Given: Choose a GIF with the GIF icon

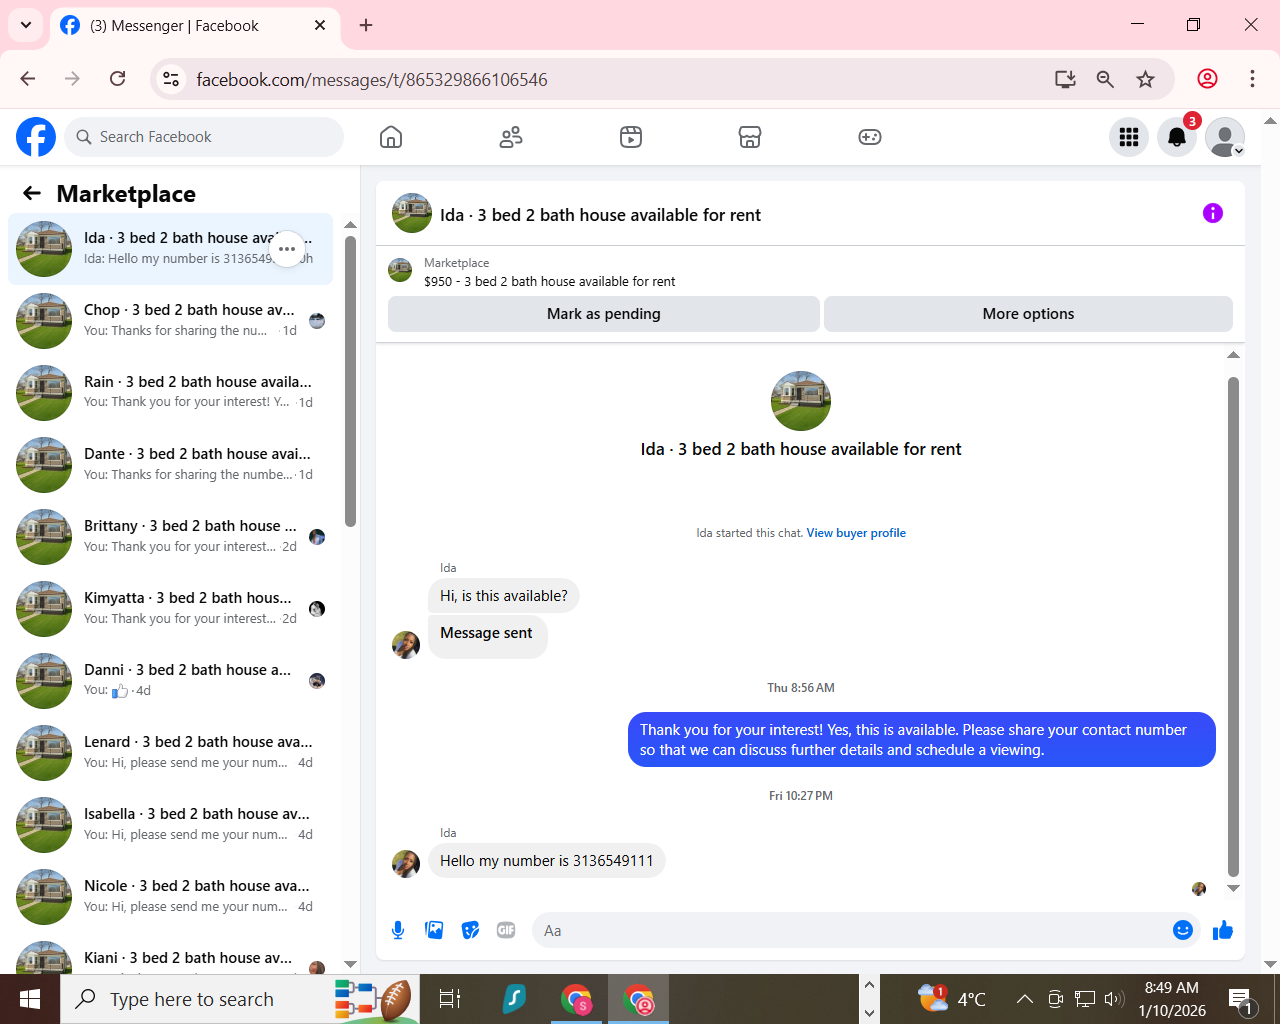Looking at the screenshot, I should 506,930.
